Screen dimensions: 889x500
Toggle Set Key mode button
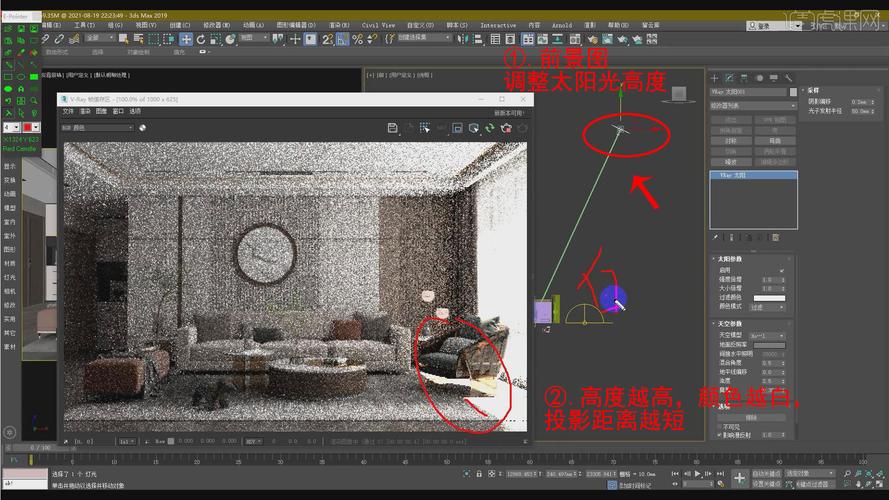point(767,484)
